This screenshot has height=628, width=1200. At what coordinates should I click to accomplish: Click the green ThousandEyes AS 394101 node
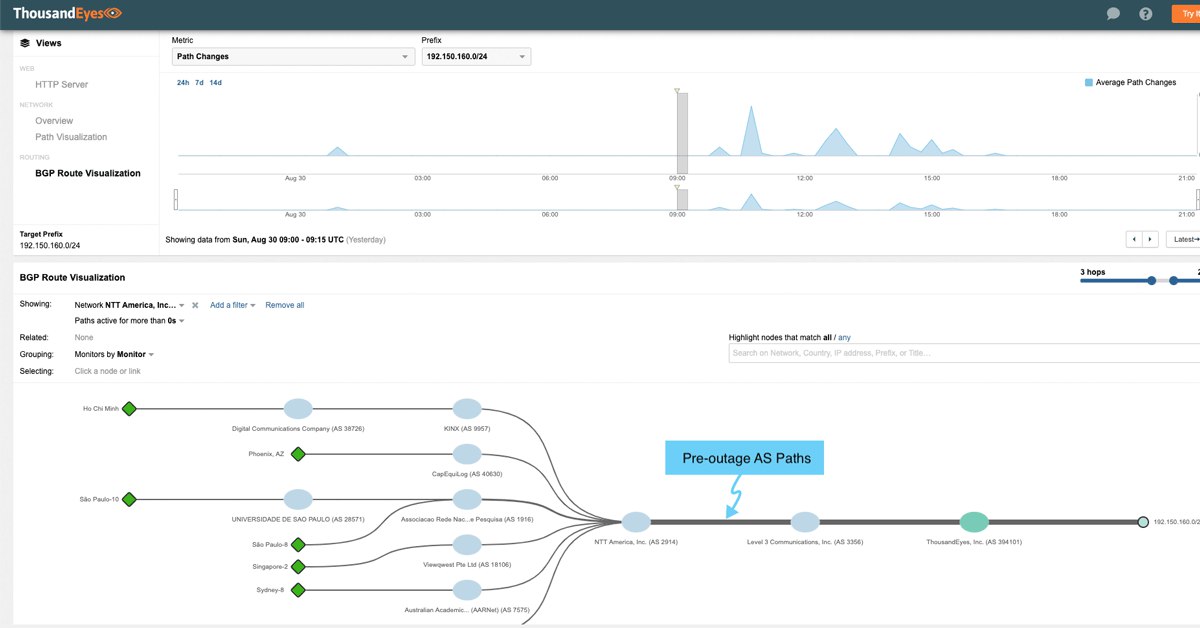974,522
